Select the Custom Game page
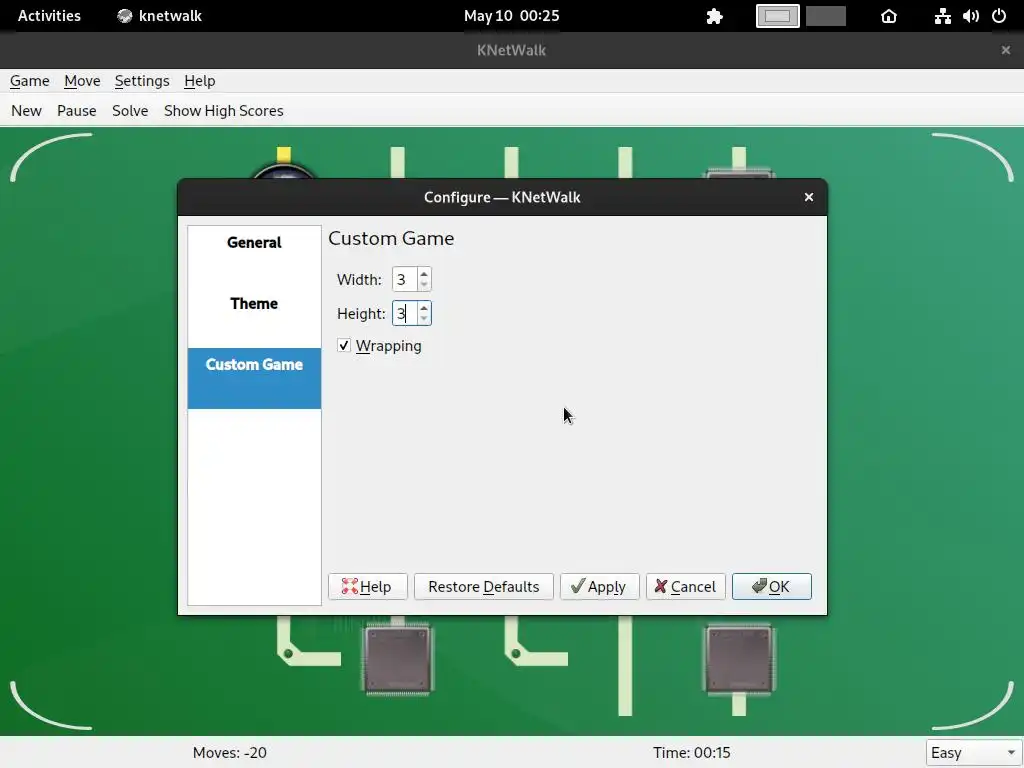The height and width of the screenshot is (768, 1024). (254, 378)
